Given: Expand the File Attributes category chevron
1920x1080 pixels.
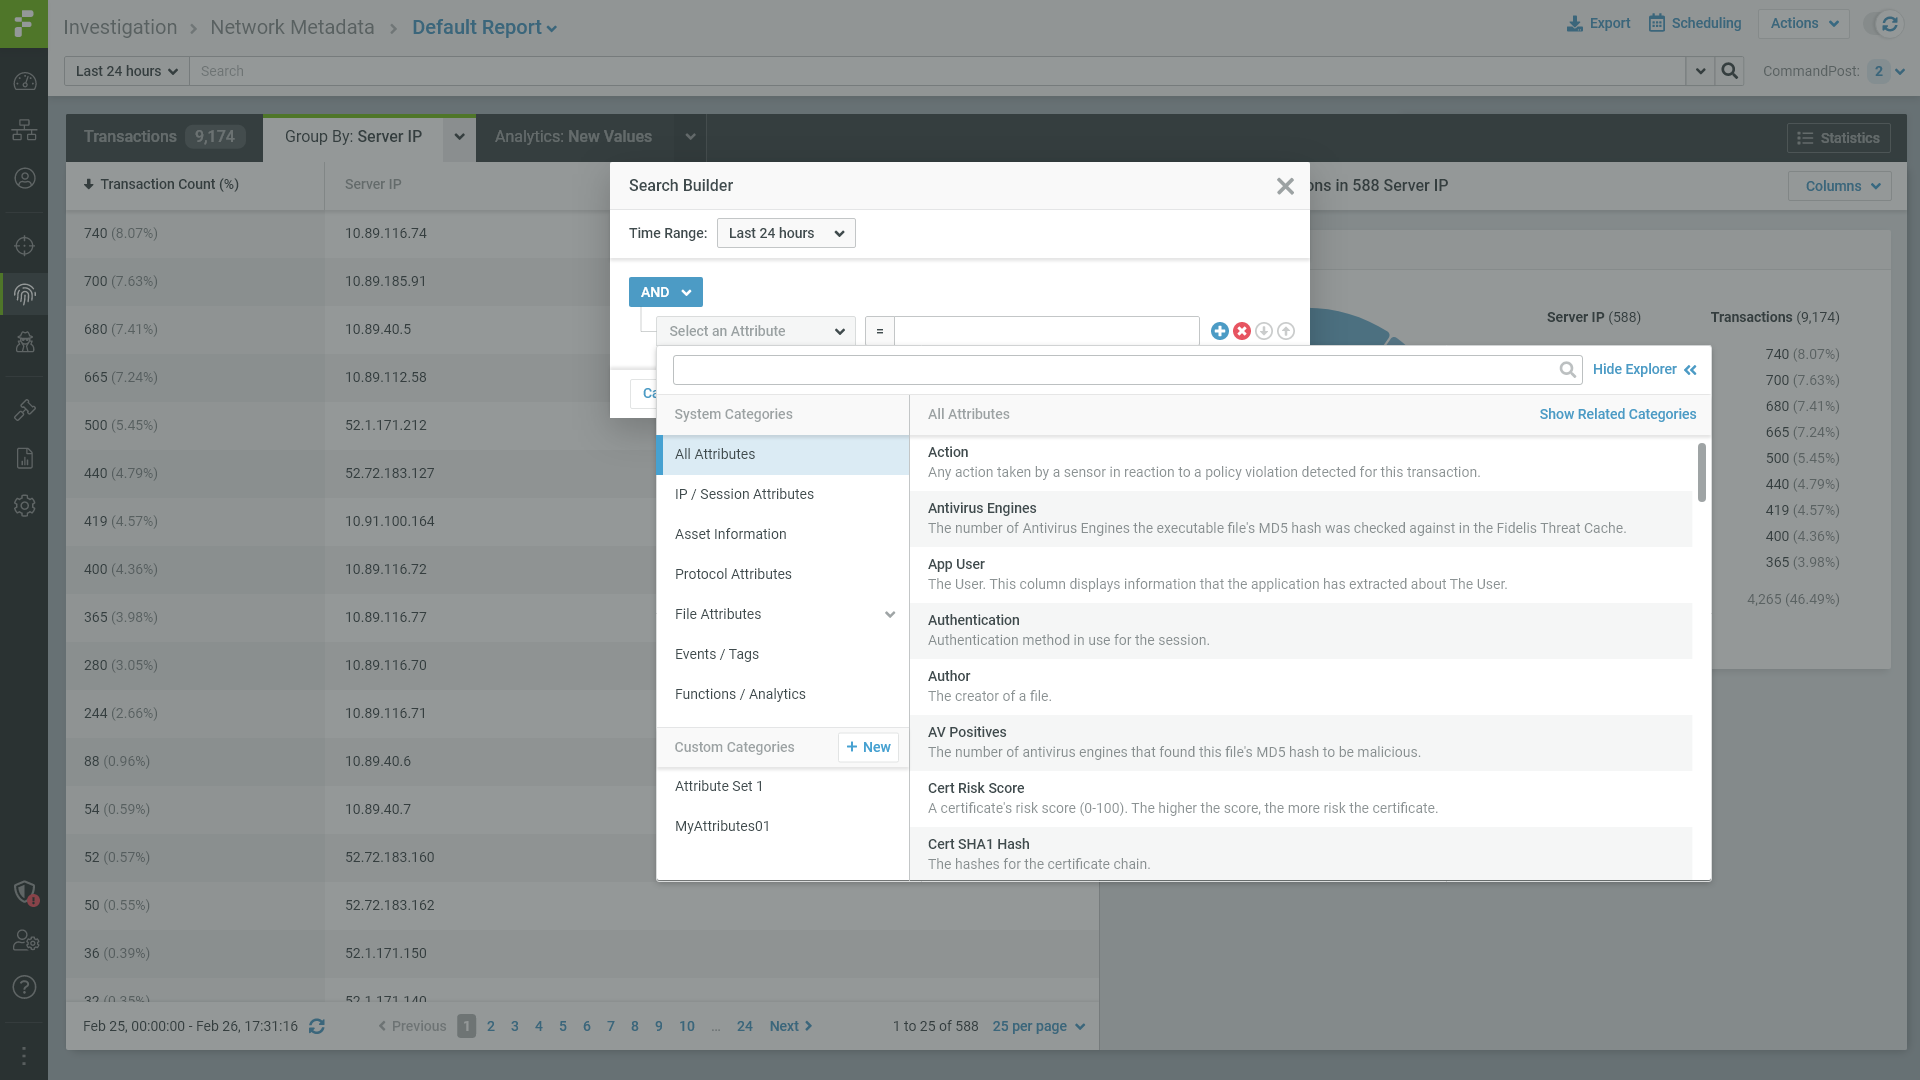Looking at the screenshot, I should pyautogui.click(x=889, y=614).
